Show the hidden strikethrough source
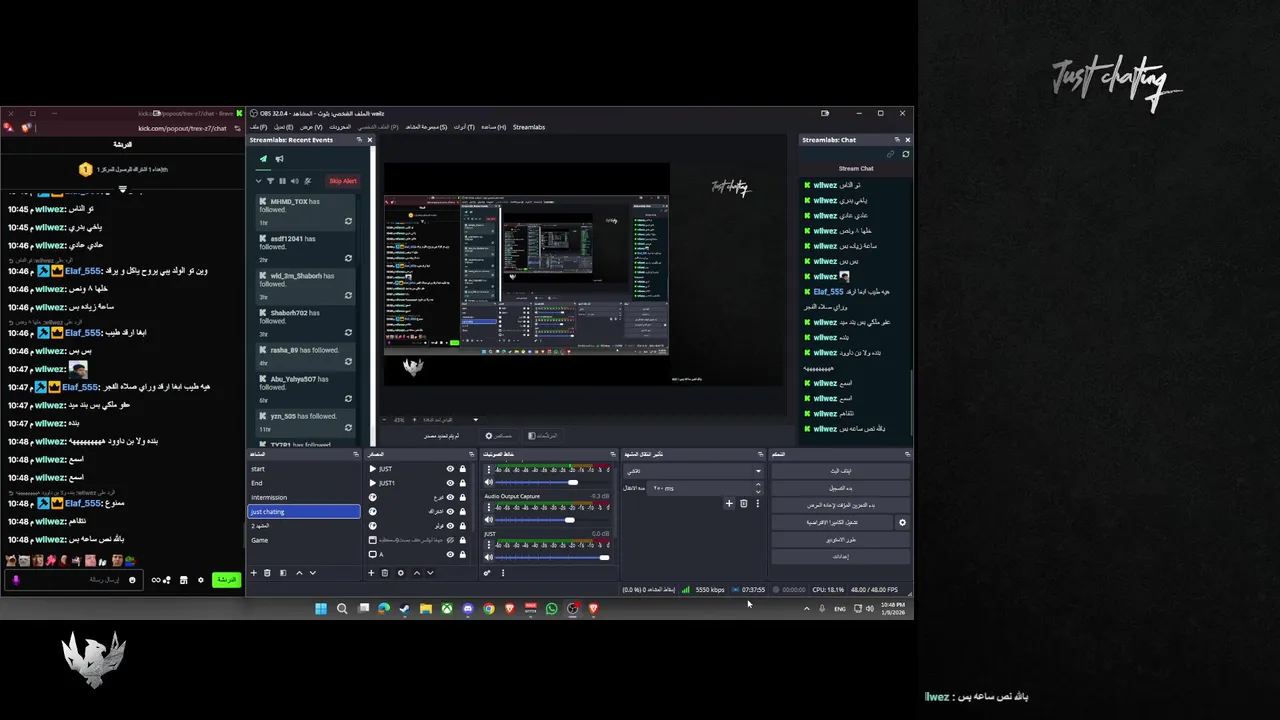 450,540
